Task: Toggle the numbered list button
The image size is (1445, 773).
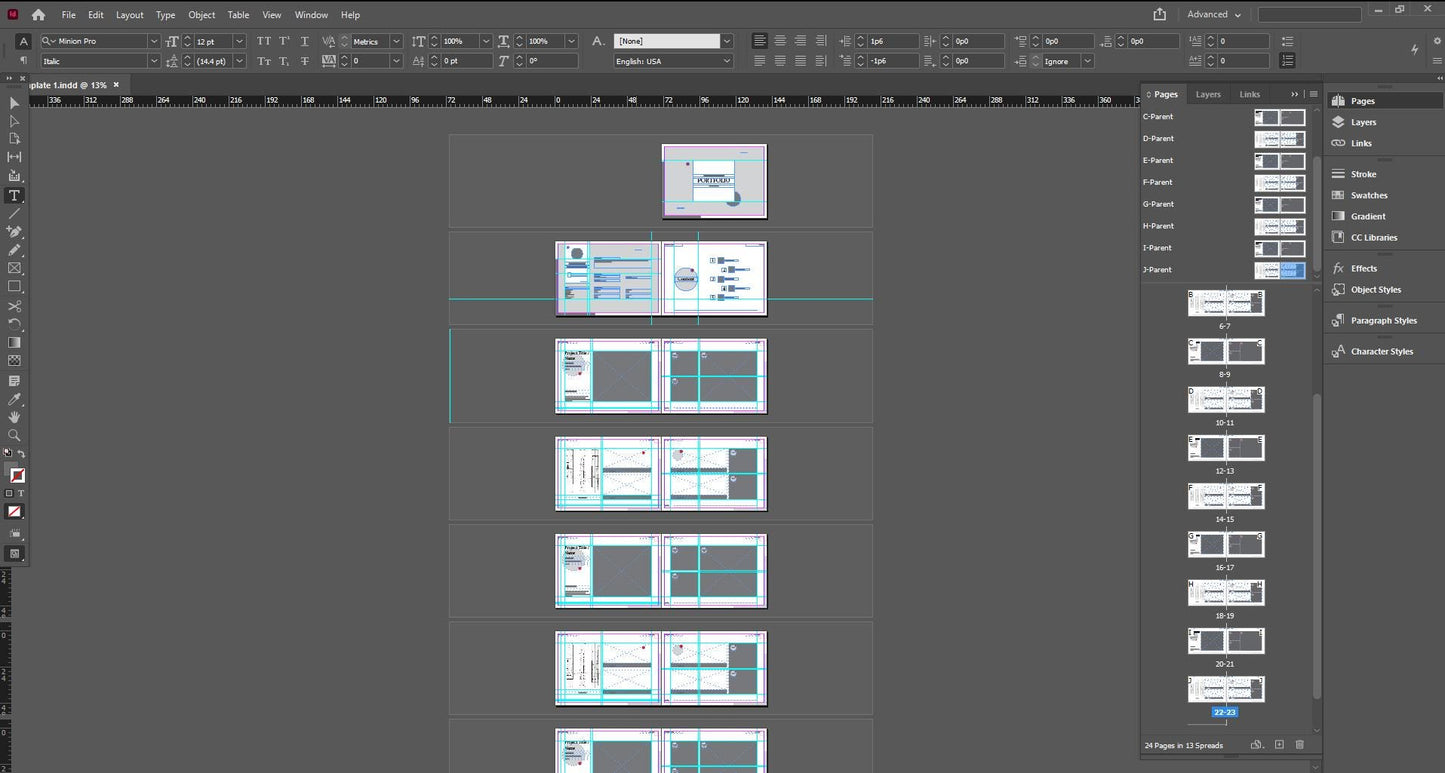Action: 1286,61
